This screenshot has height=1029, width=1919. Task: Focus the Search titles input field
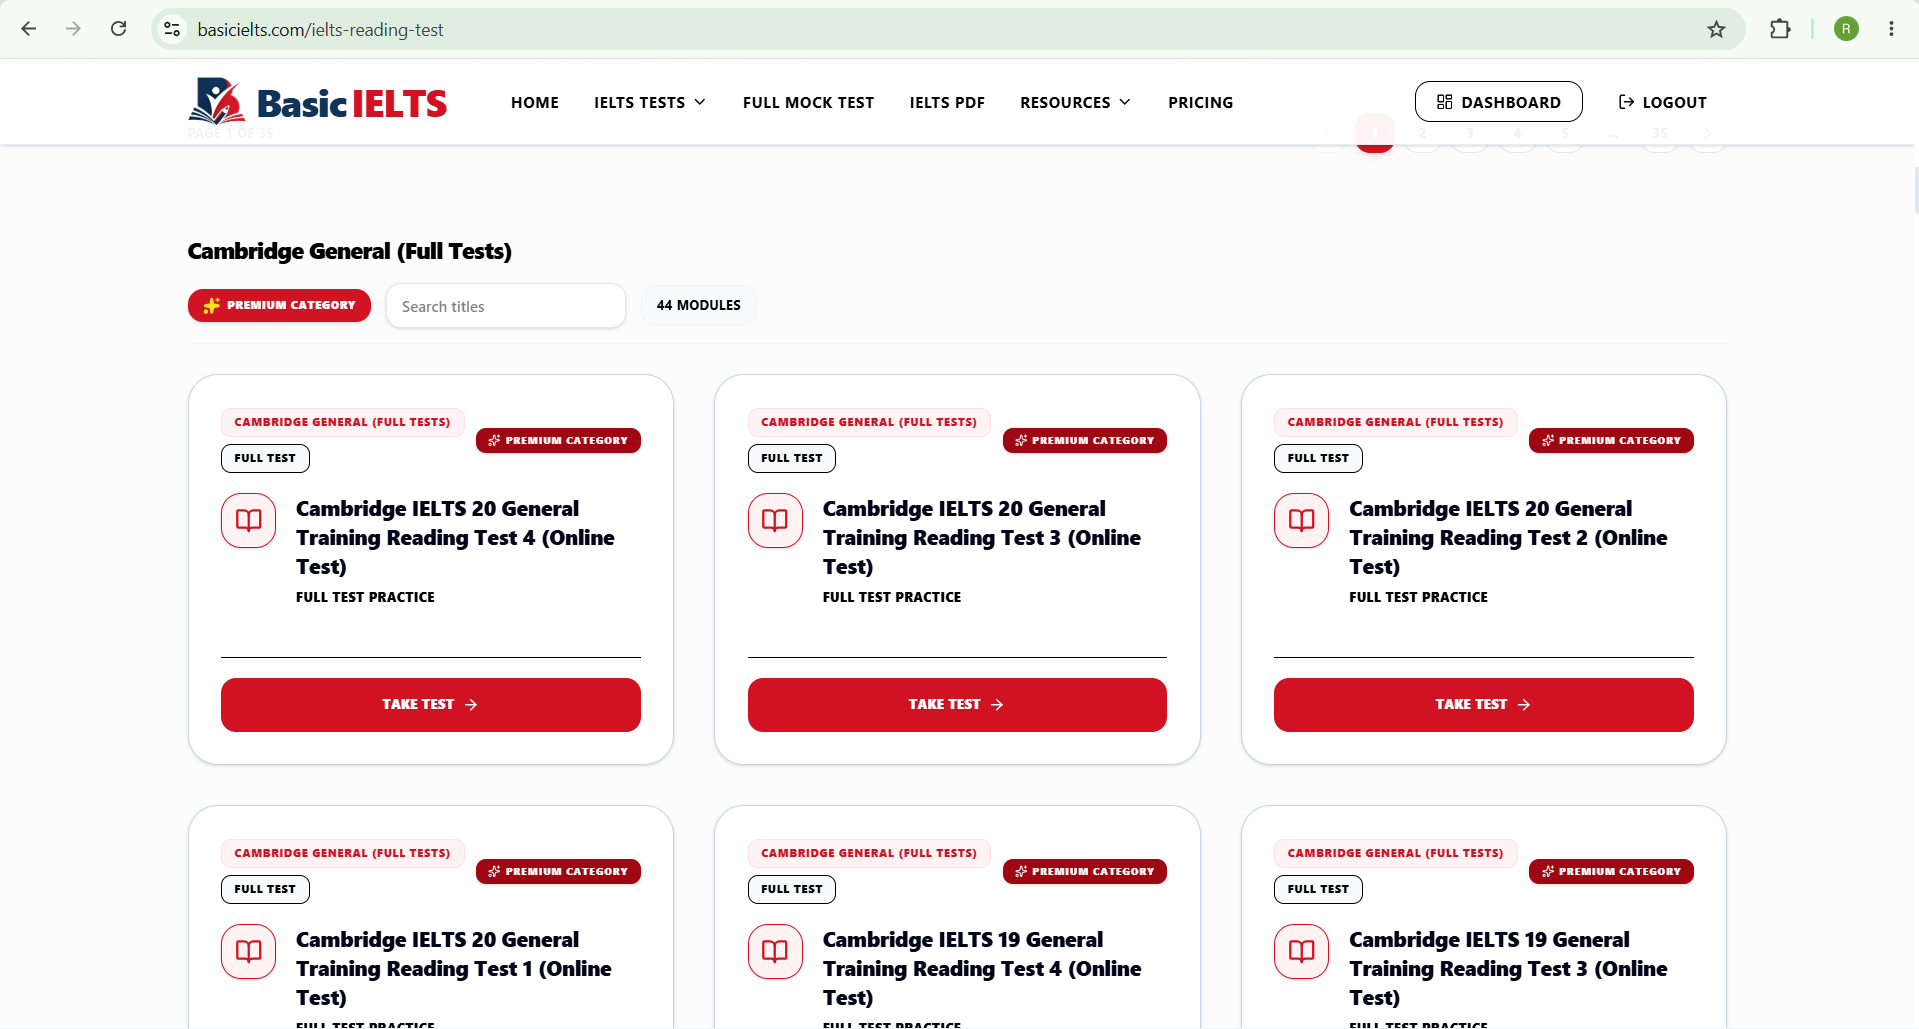coord(506,306)
